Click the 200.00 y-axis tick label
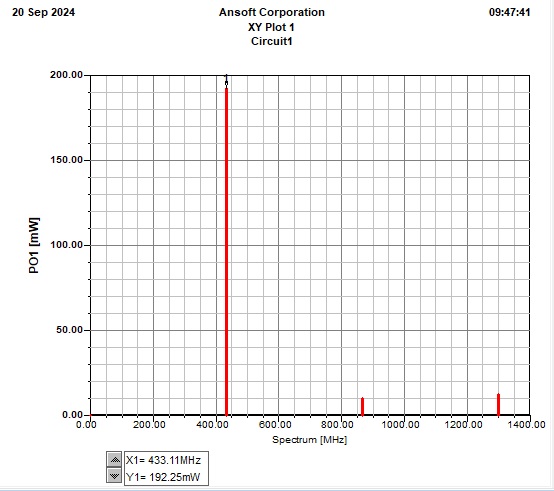554x491 pixels. 66,75
